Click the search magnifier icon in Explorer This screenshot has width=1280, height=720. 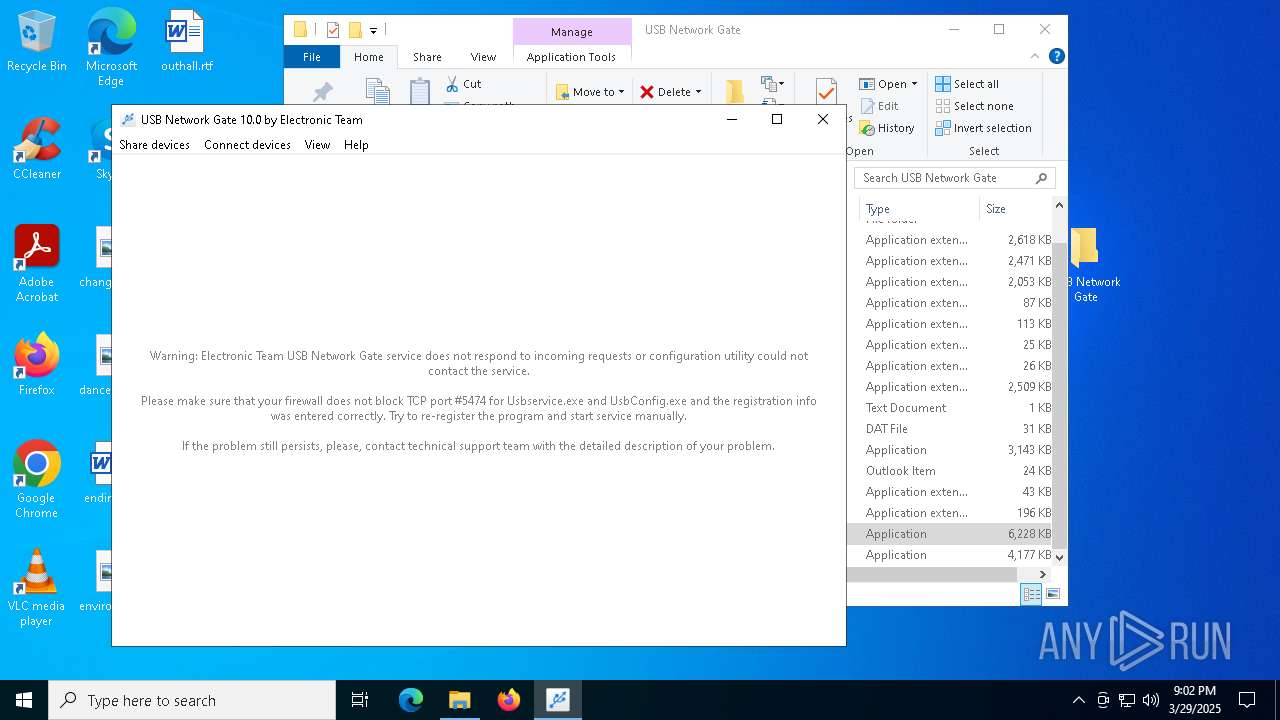[1041, 178]
